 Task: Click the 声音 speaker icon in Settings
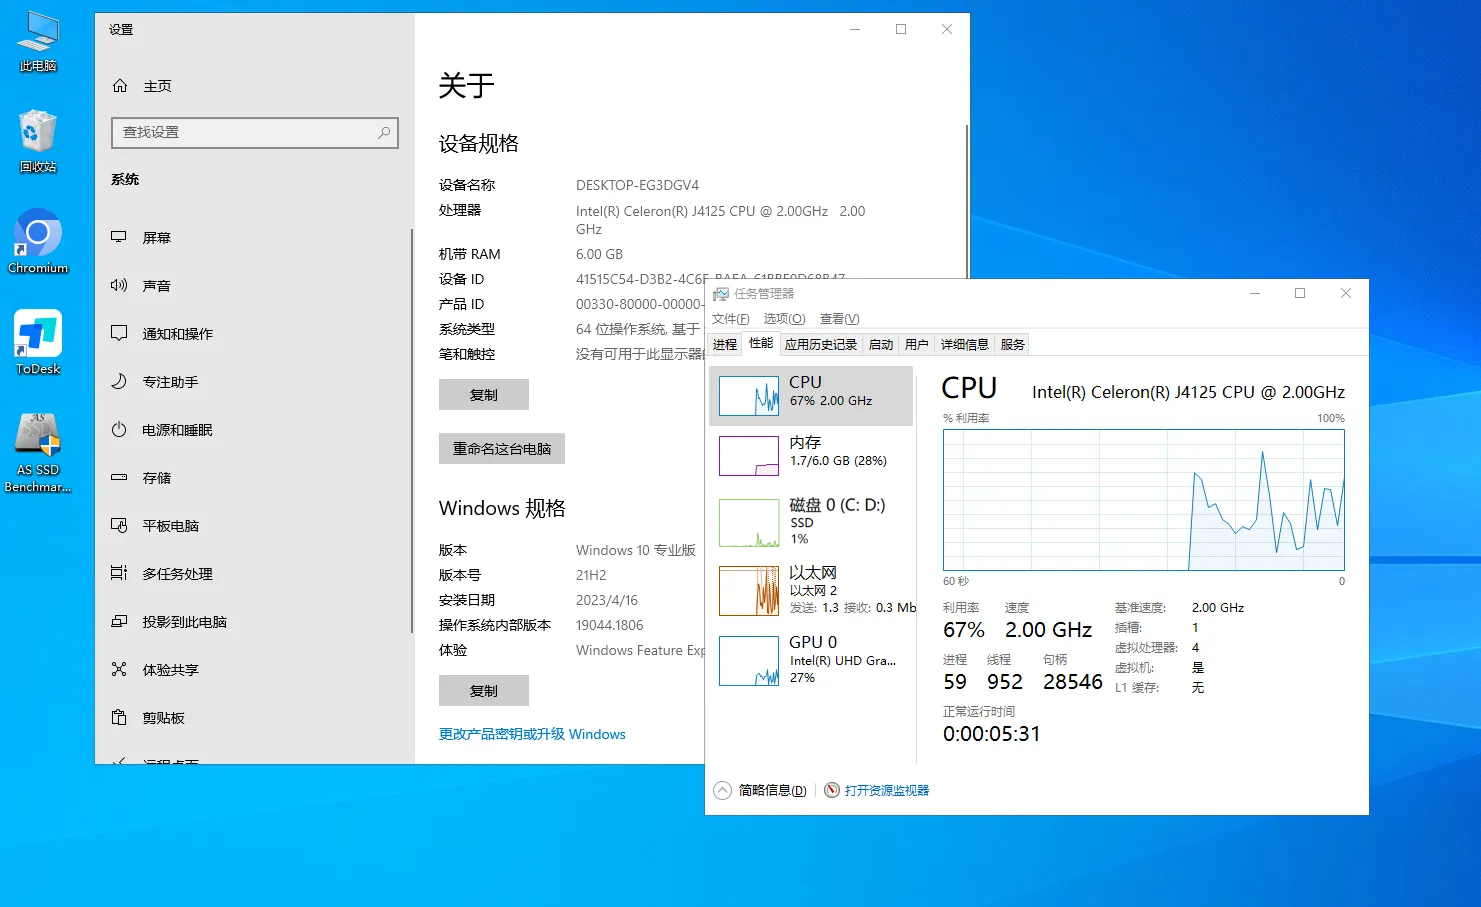119,285
